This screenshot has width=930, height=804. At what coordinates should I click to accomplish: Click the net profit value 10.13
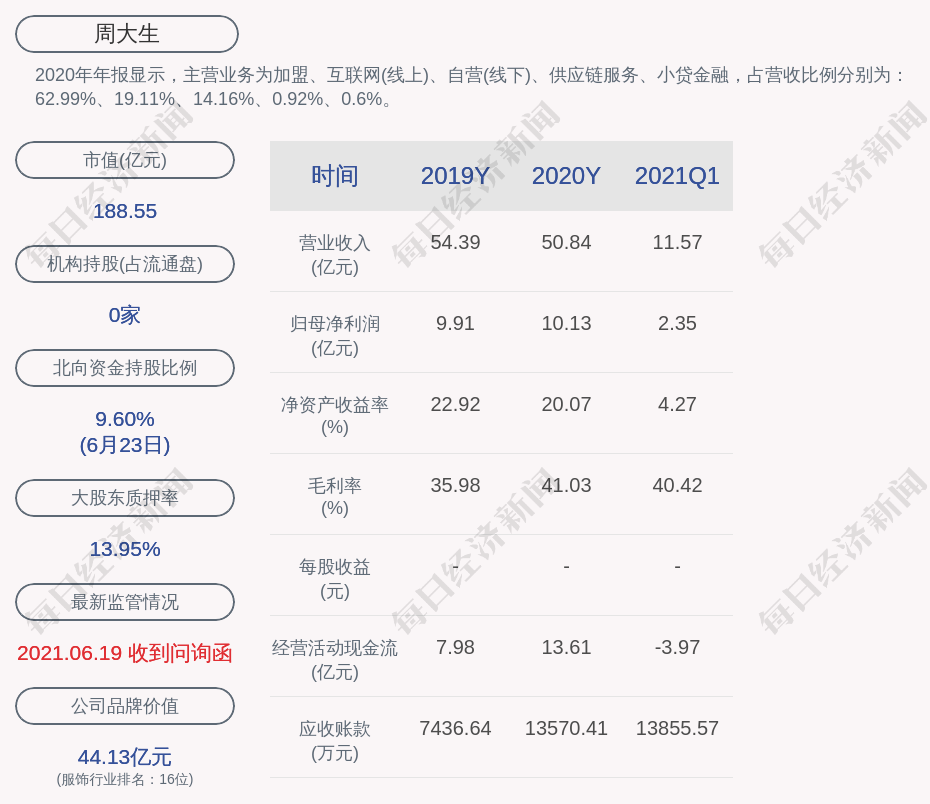click(566, 323)
